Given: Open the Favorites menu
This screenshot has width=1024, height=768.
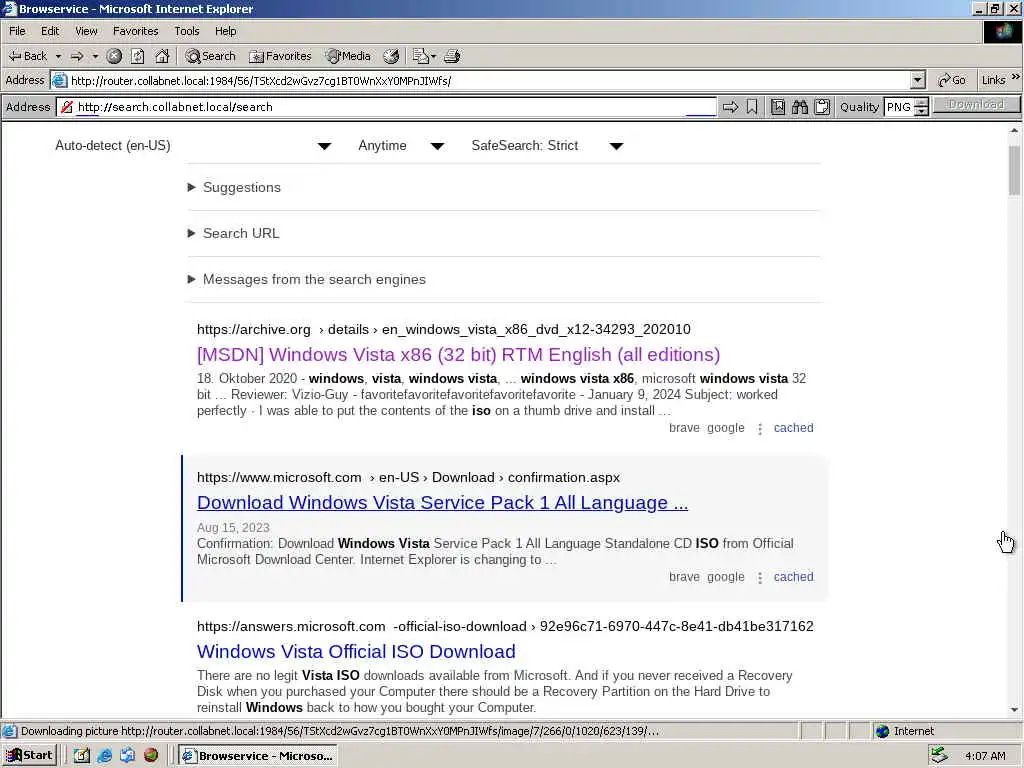Looking at the screenshot, I should tap(135, 31).
